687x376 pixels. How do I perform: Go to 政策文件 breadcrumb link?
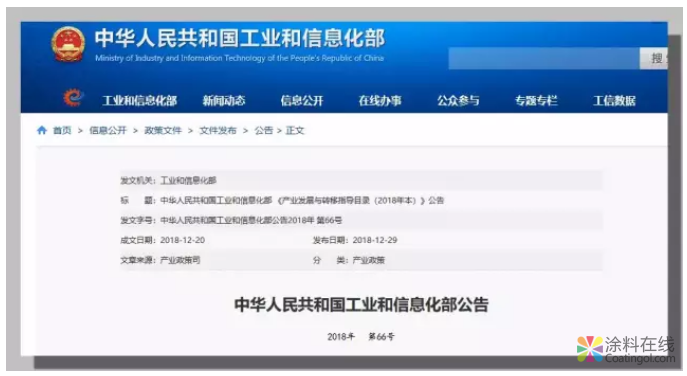point(163,130)
